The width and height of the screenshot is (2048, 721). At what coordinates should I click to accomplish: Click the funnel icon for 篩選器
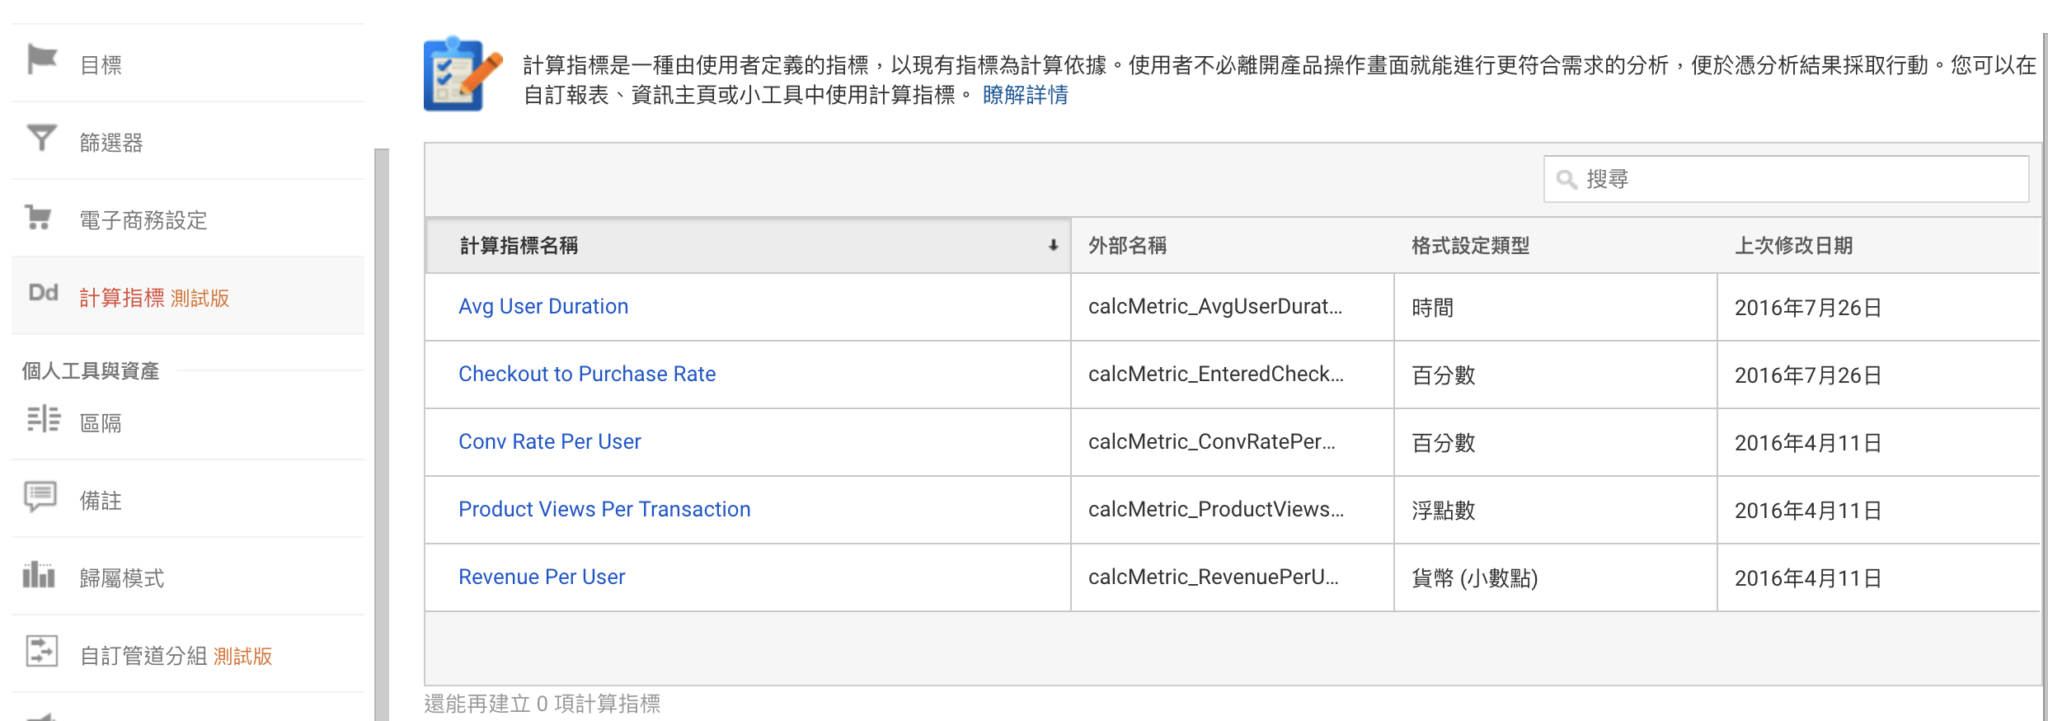[42, 138]
